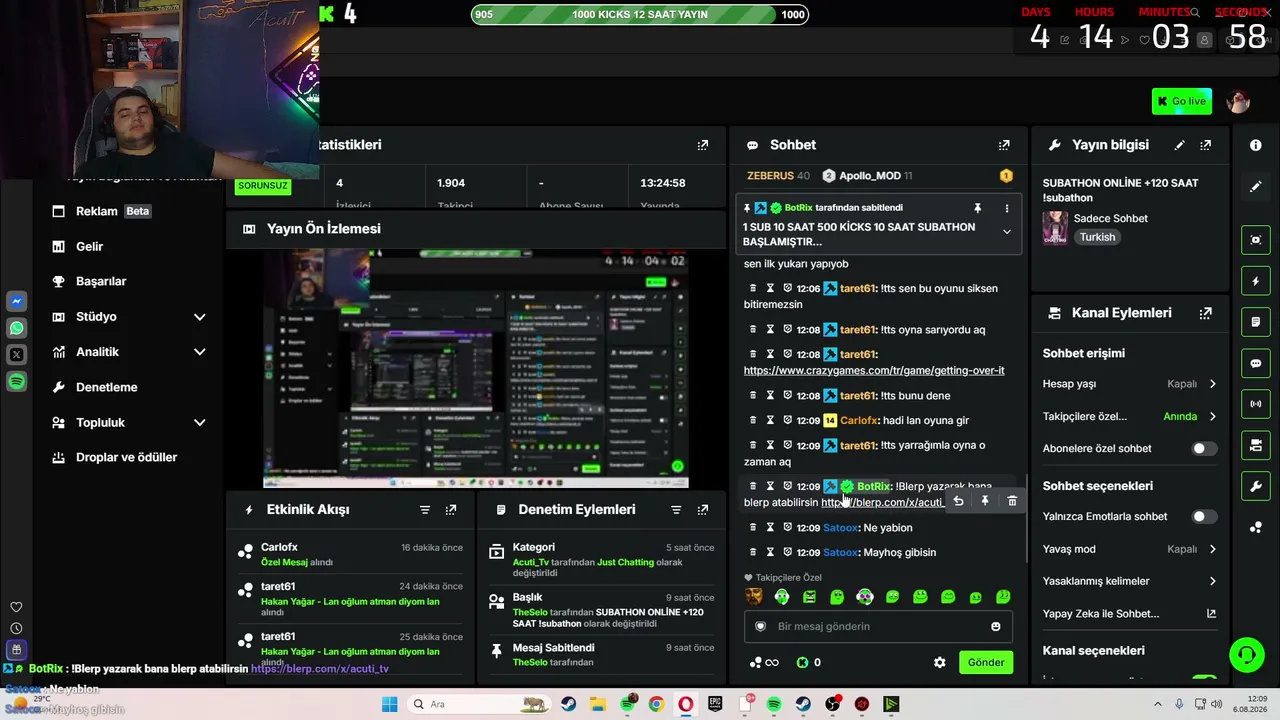Pop out the Etkinlik Akışı panel
1280x720 pixels.
451,510
